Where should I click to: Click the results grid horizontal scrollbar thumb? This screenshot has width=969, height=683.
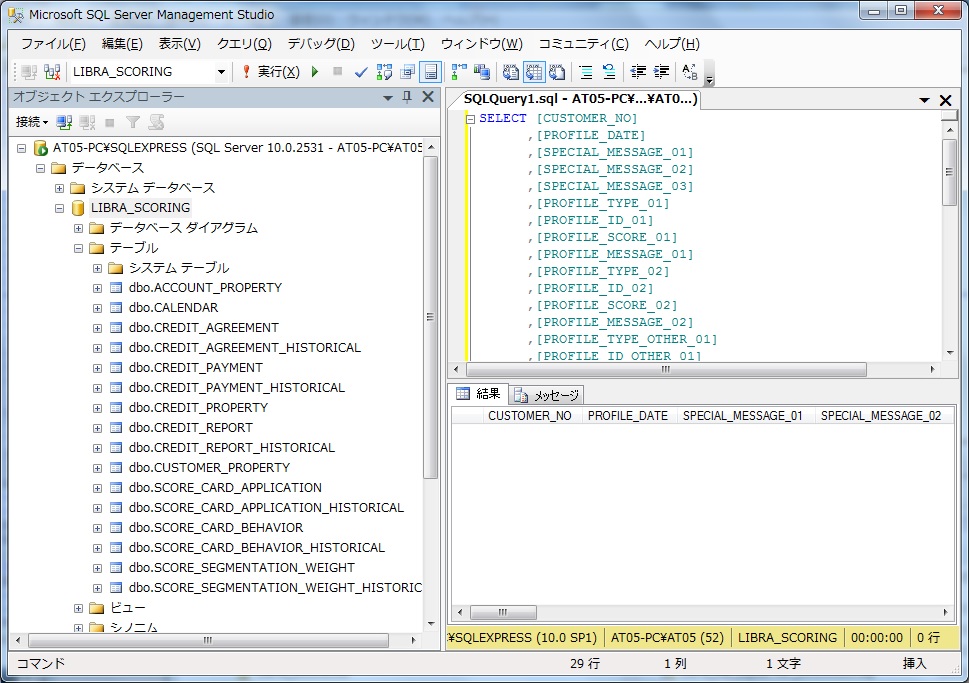503,613
